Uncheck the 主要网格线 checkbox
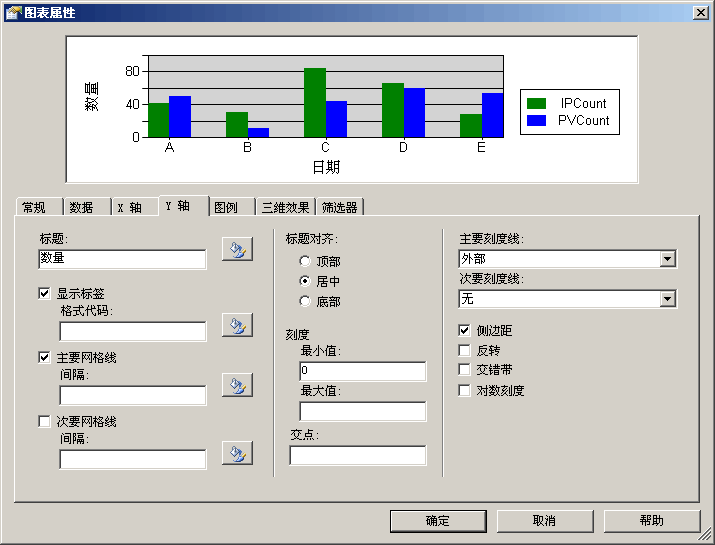The image size is (715, 545). click(x=44, y=358)
